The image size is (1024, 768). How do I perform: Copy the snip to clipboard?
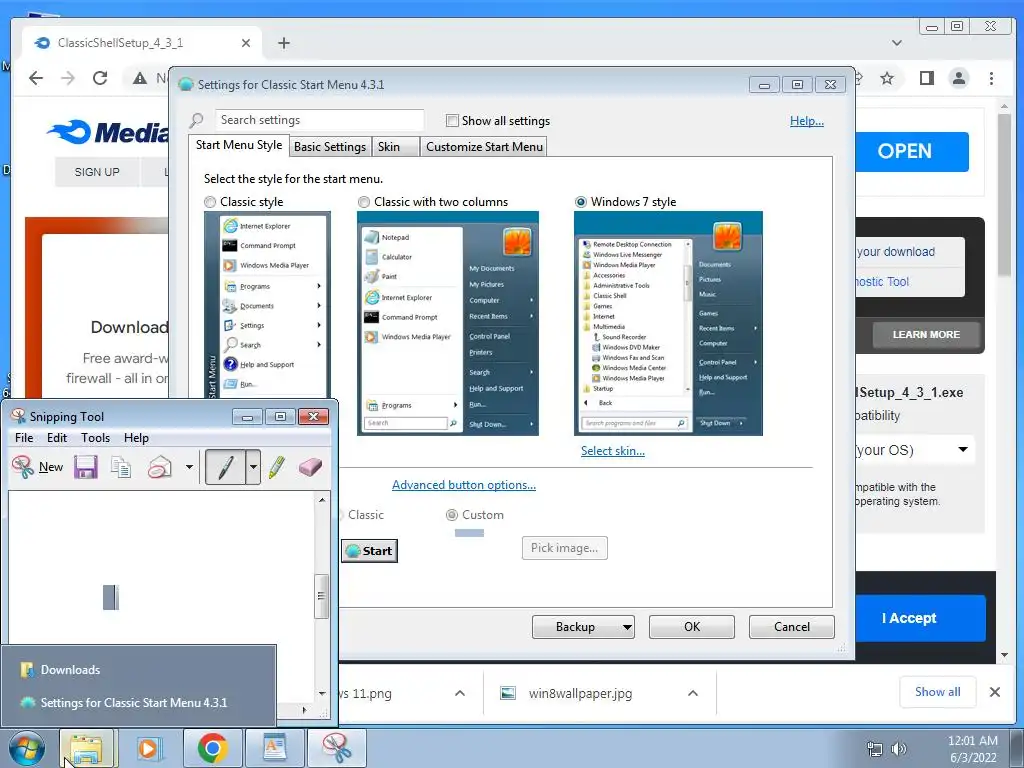tap(121, 467)
